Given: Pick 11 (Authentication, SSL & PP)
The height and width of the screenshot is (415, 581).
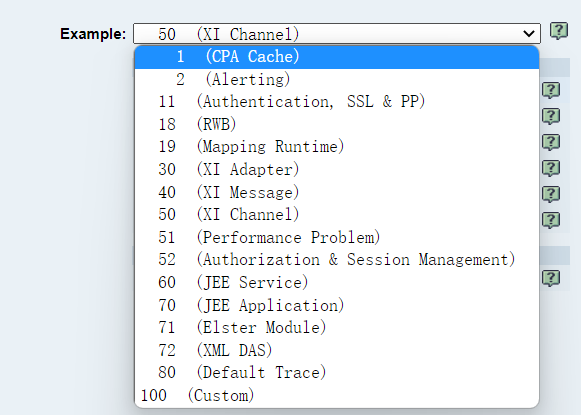Looking at the screenshot, I should (337, 102).
